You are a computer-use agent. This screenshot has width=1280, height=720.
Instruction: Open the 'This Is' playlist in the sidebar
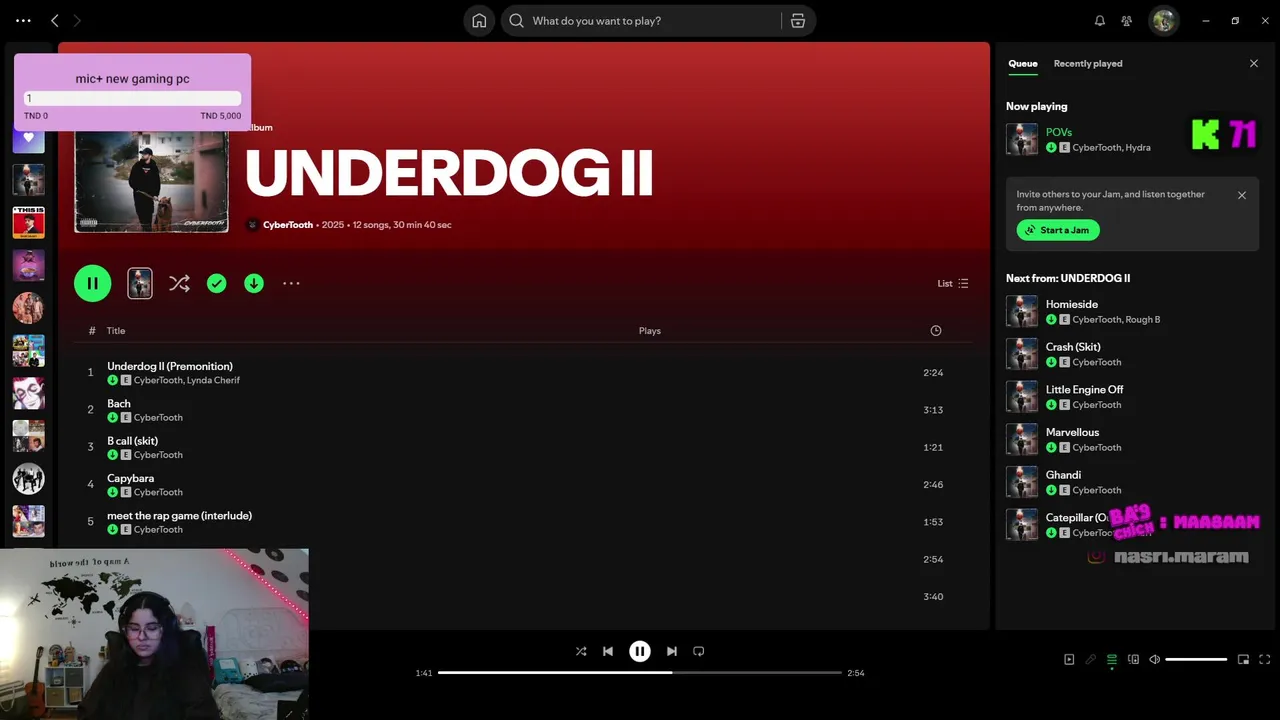28,222
